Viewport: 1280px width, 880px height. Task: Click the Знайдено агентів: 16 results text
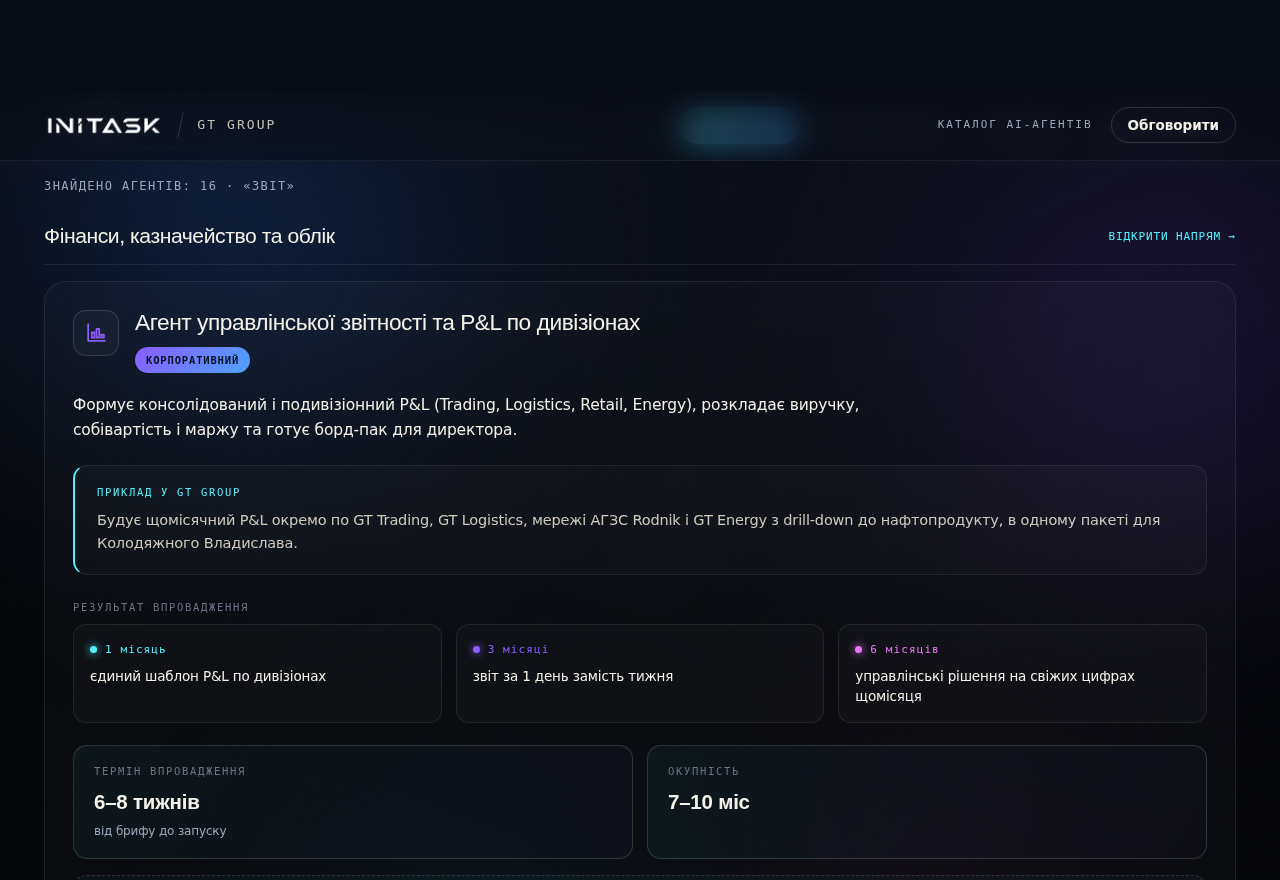click(x=169, y=186)
